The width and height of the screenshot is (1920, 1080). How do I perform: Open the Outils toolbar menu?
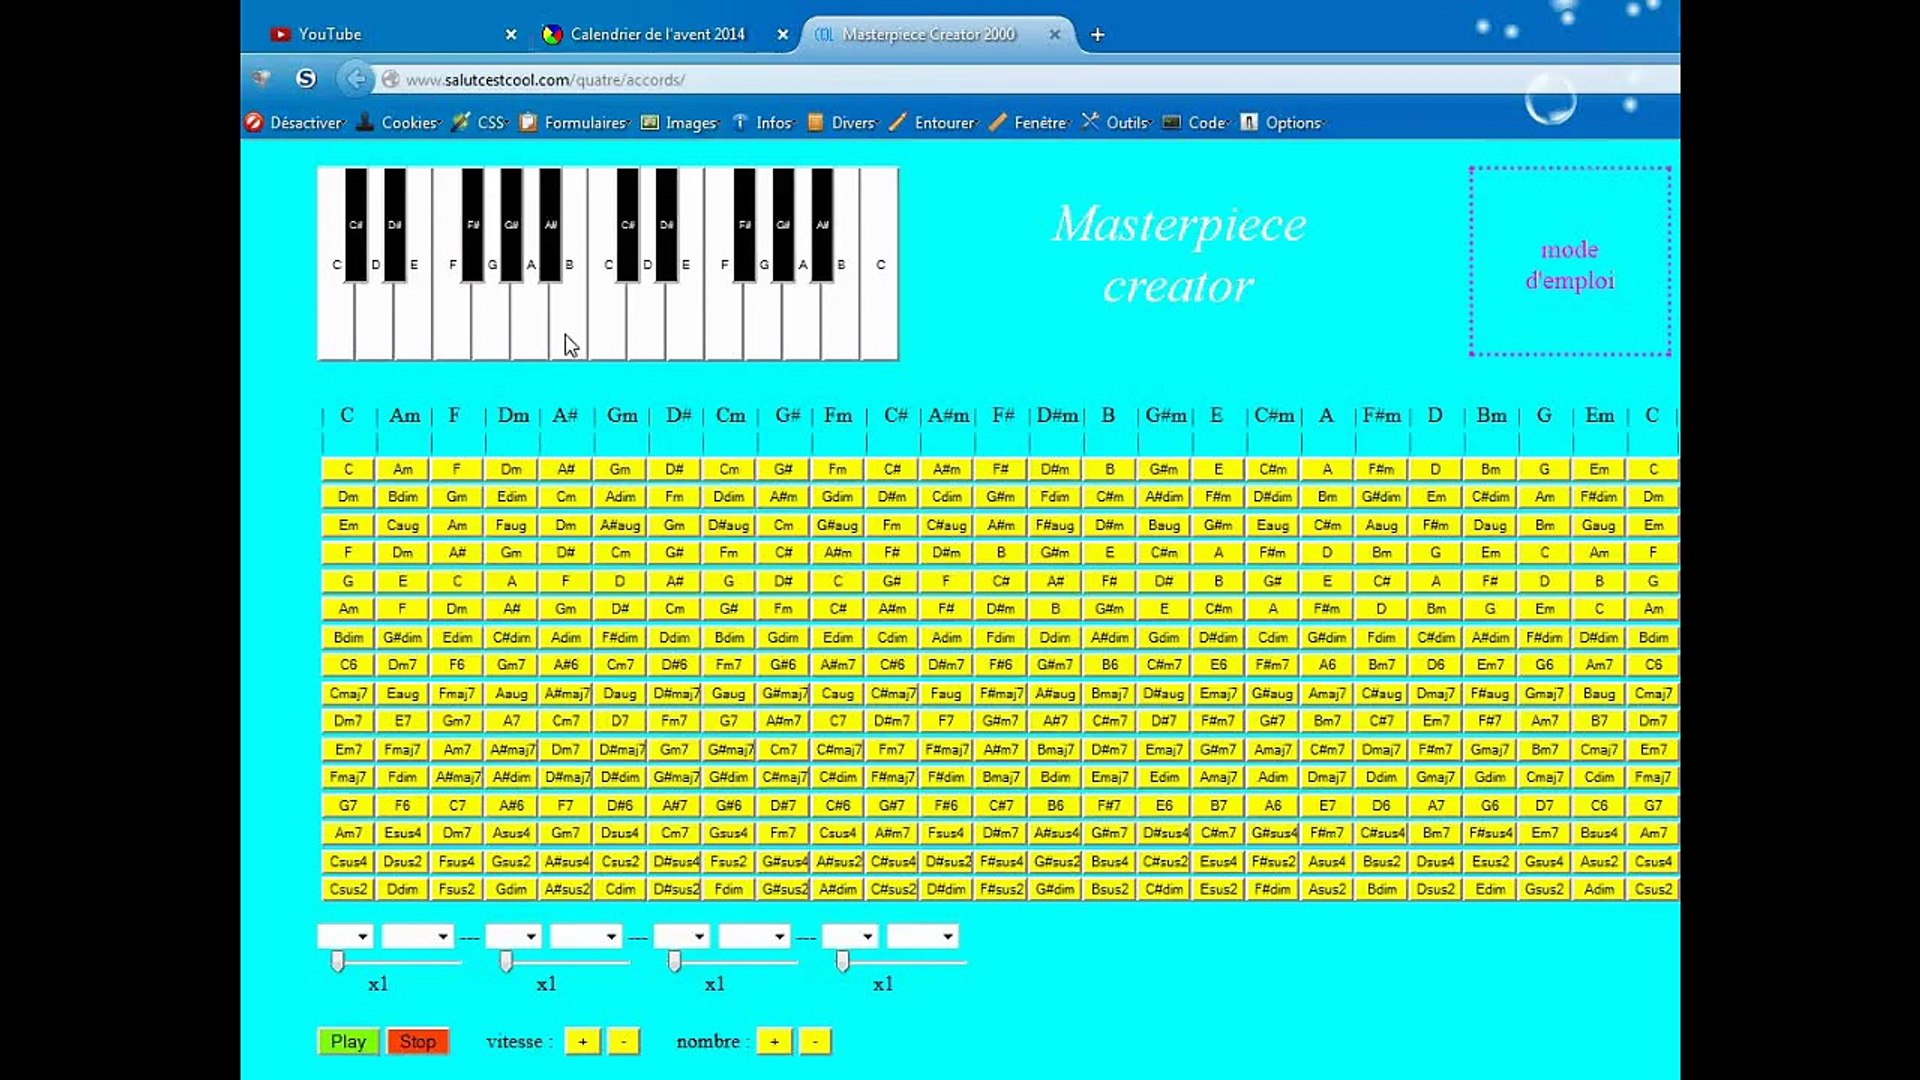(x=1116, y=122)
